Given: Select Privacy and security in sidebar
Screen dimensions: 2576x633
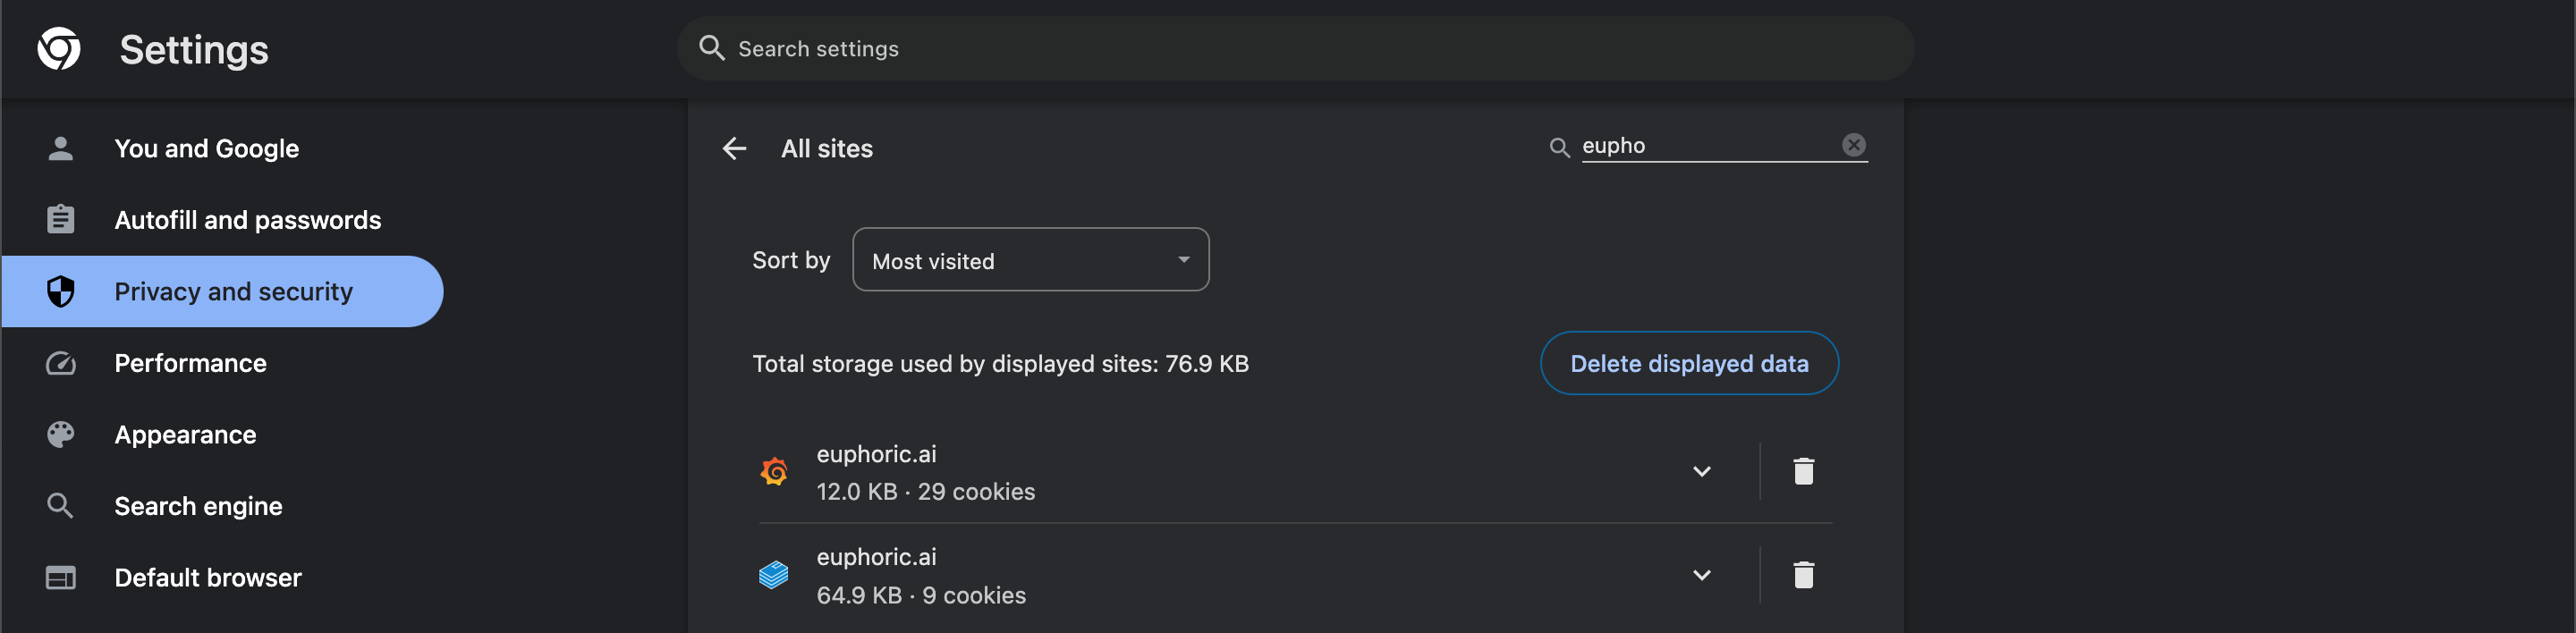Looking at the screenshot, I should pos(233,292).
